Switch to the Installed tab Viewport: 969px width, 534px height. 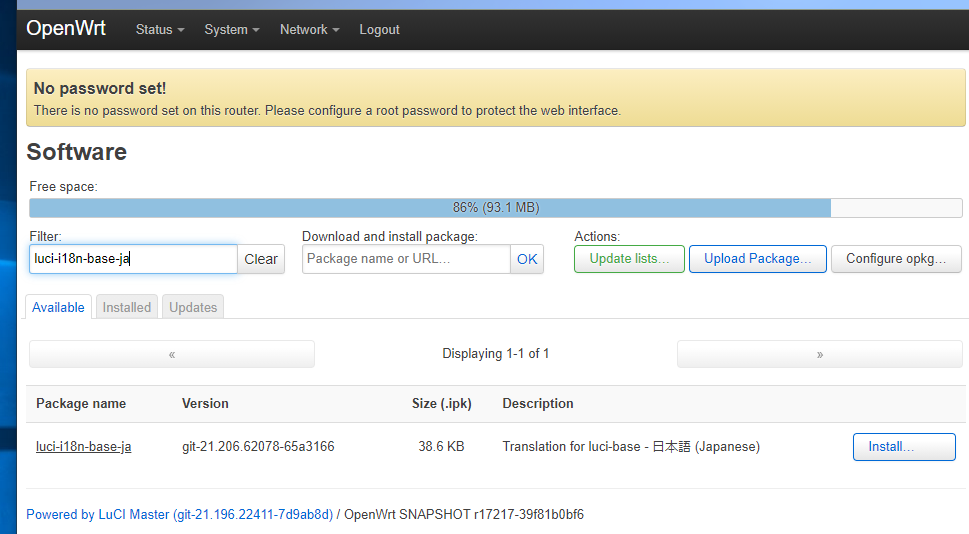(x=127, y=307)
